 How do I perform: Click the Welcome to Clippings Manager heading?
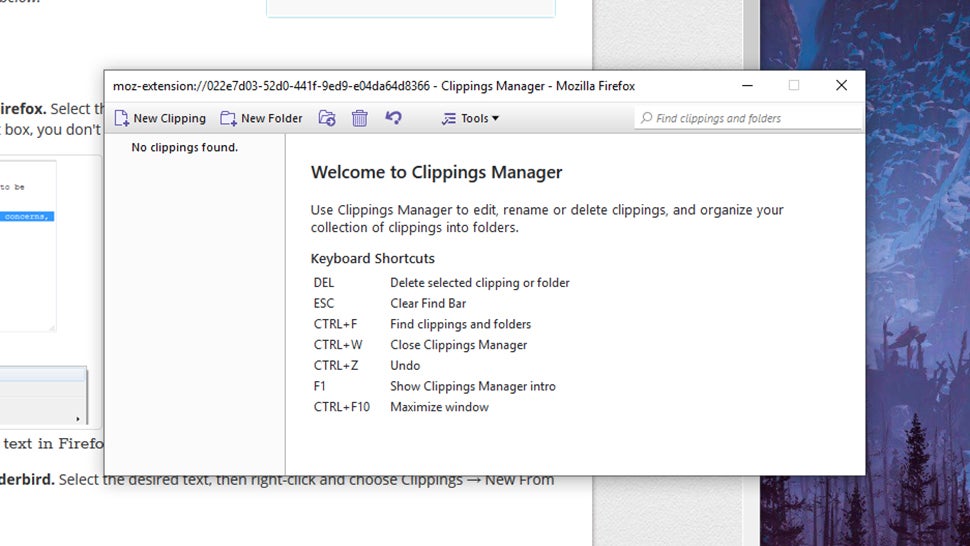coord(436,172)
